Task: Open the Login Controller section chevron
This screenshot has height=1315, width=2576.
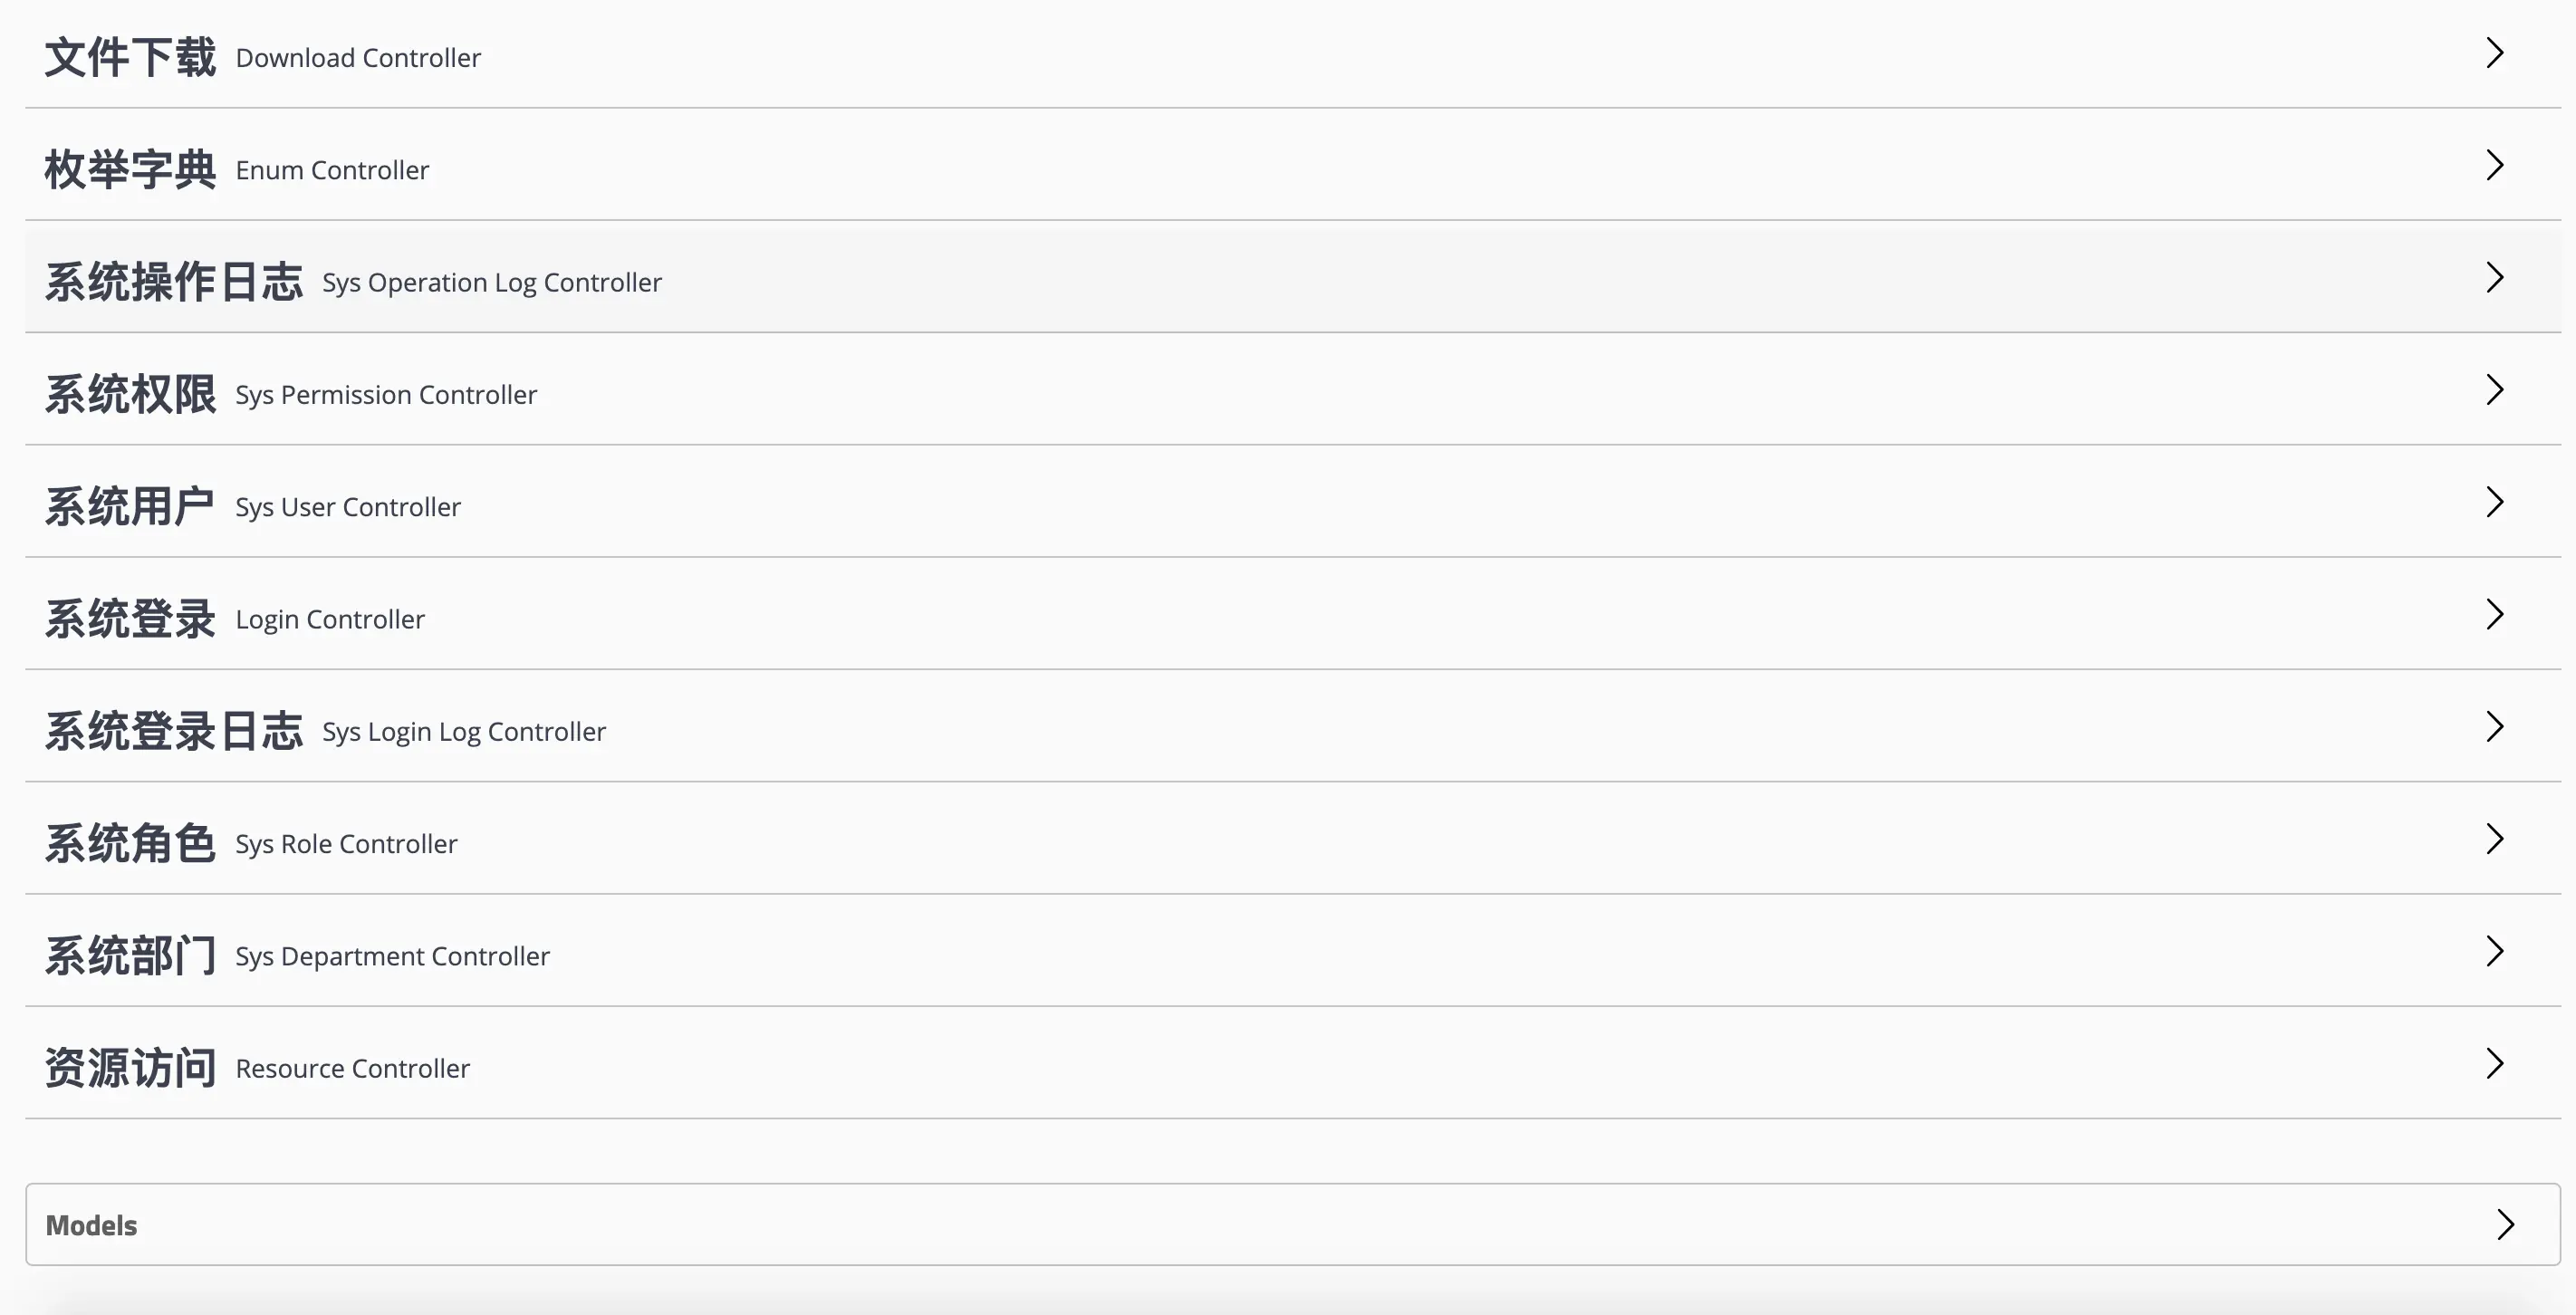Action: (2494, 614)
